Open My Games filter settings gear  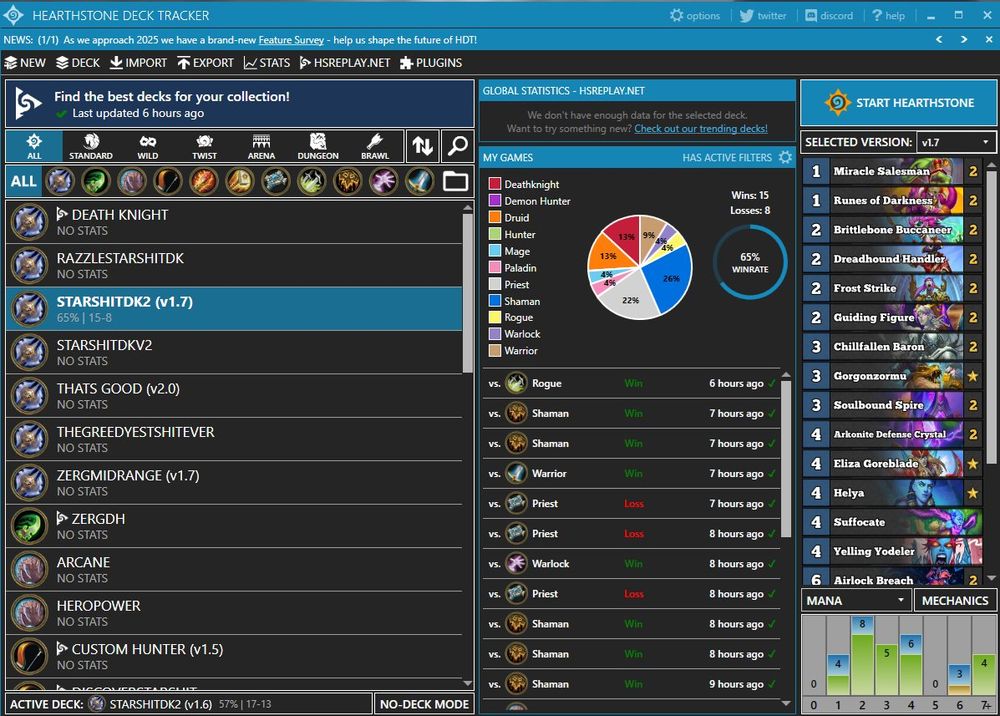(x=786, y=157)
